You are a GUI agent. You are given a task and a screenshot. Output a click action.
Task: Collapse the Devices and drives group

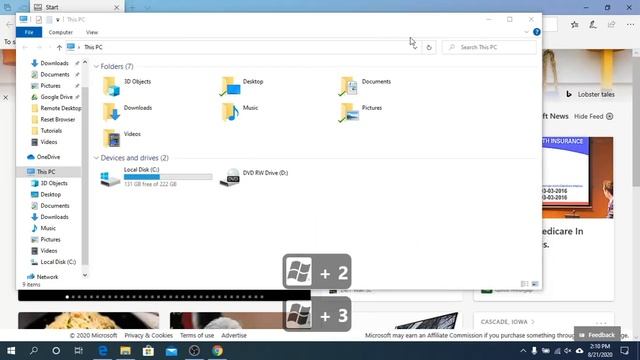pyautogui.click(x=96, y=158)
